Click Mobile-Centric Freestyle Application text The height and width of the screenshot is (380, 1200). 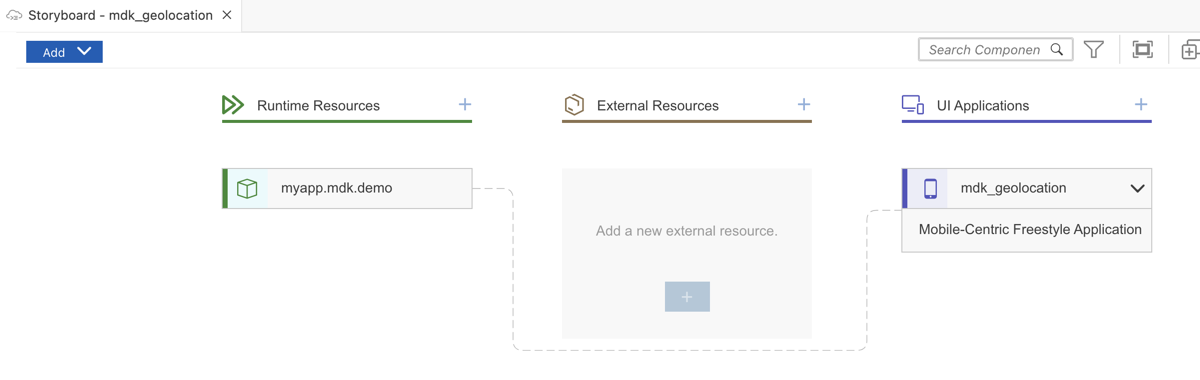click(1030, 229)
